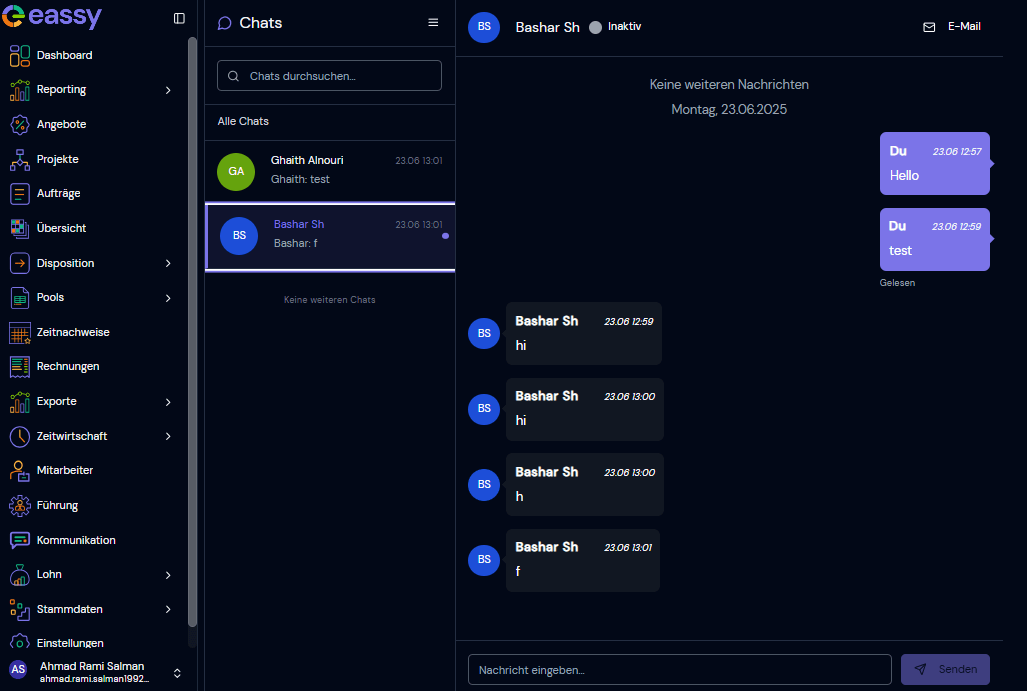Click the Dashboard icon in sidebar
Image resolution: width=1027 pixels, height=691 pixels.
20,55
